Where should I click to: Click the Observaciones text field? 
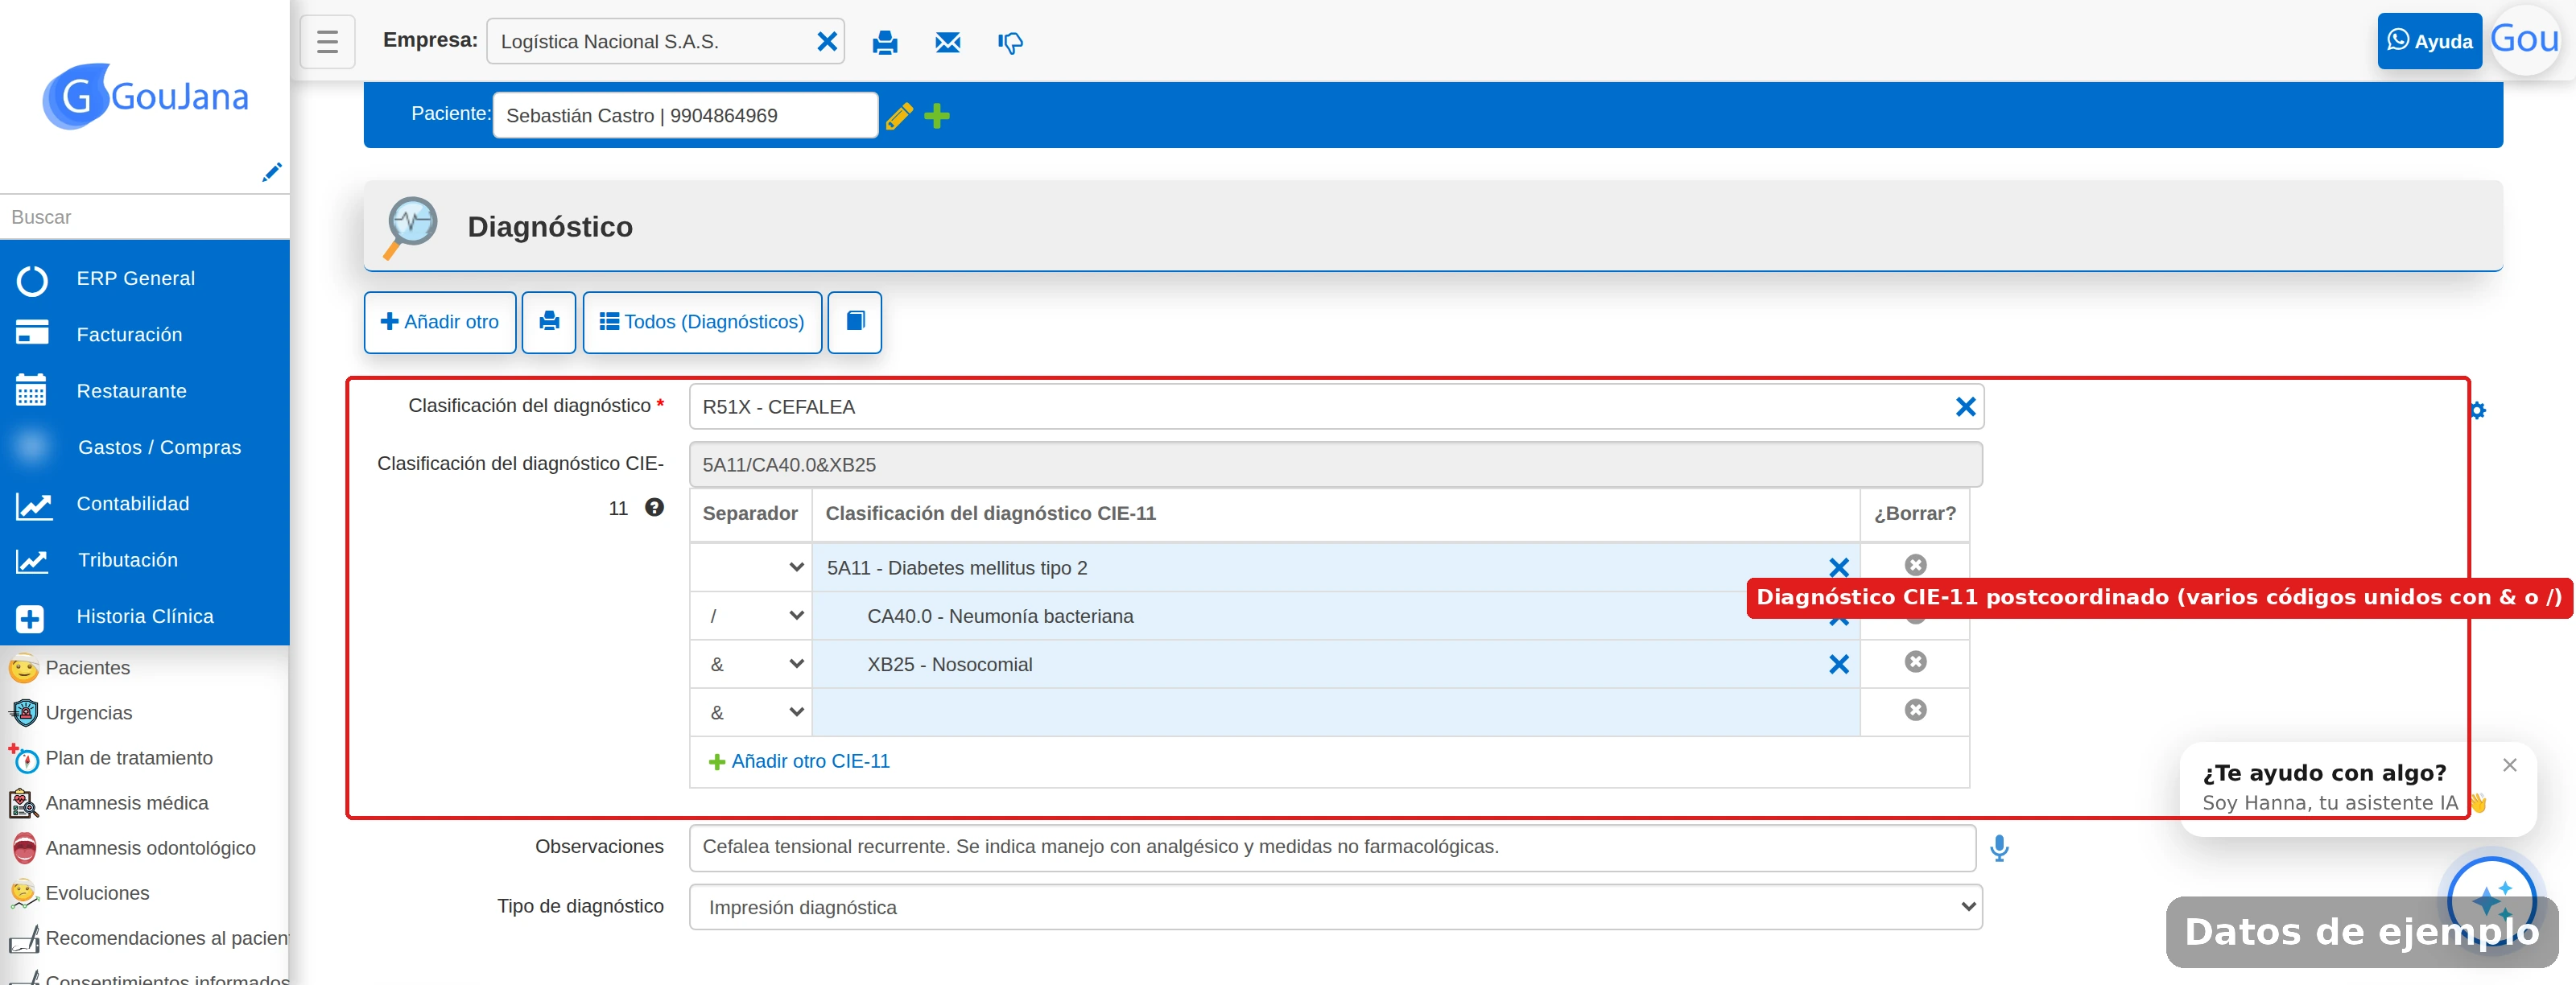click(1332, 848)
